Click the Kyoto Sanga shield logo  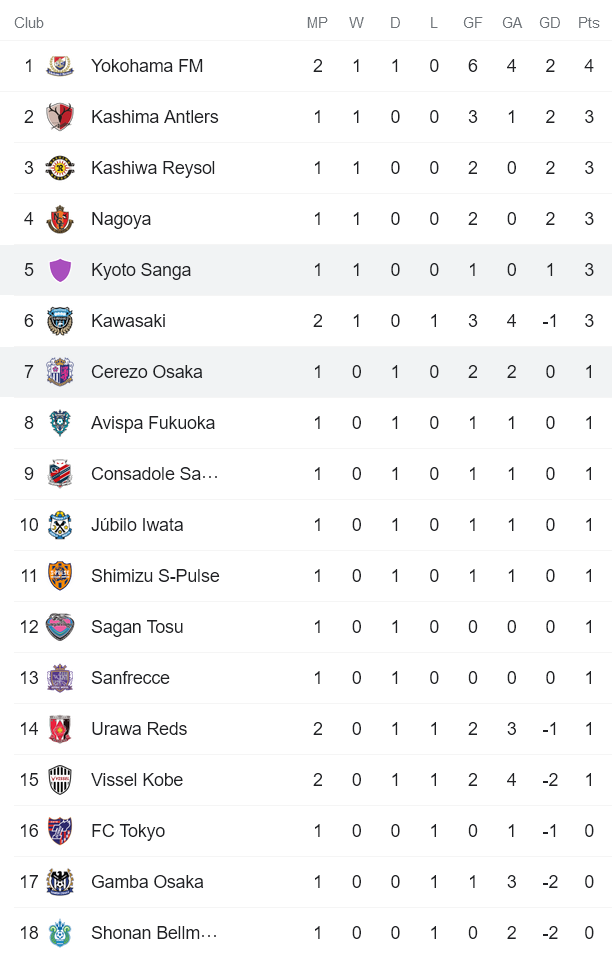[59, 269]
